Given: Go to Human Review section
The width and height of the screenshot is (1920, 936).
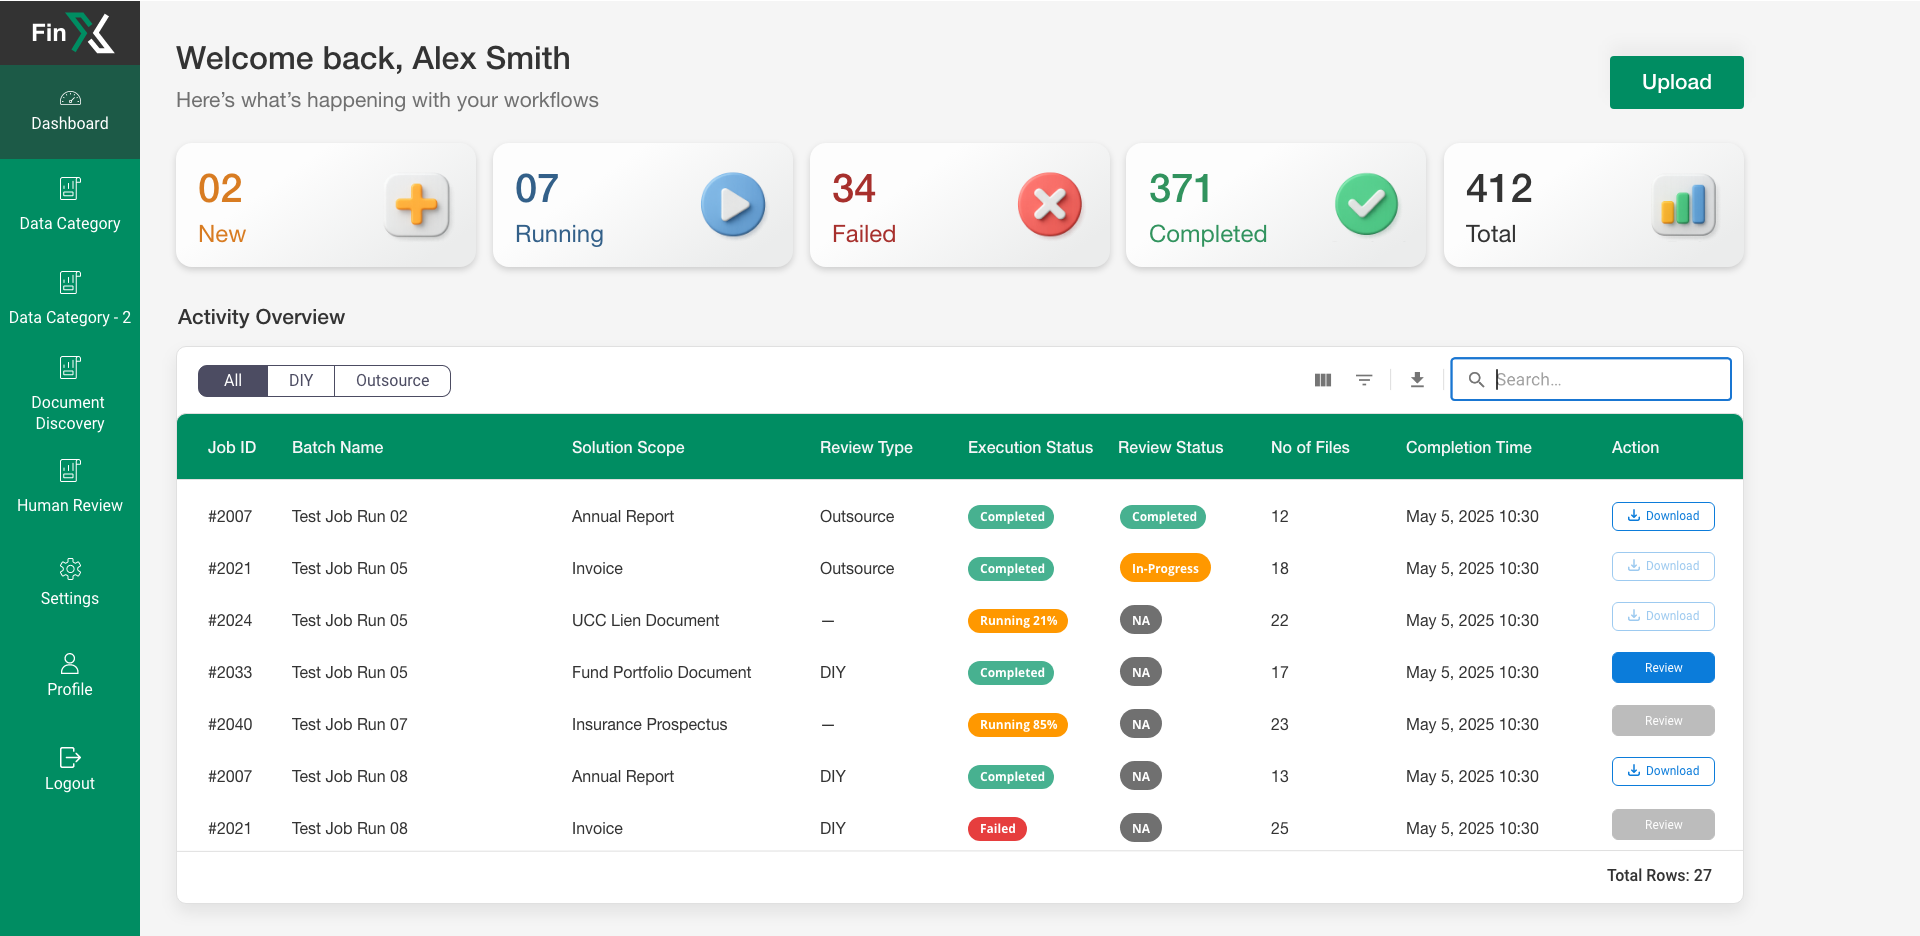Looking at the screenshot, I should pos(69,488).
